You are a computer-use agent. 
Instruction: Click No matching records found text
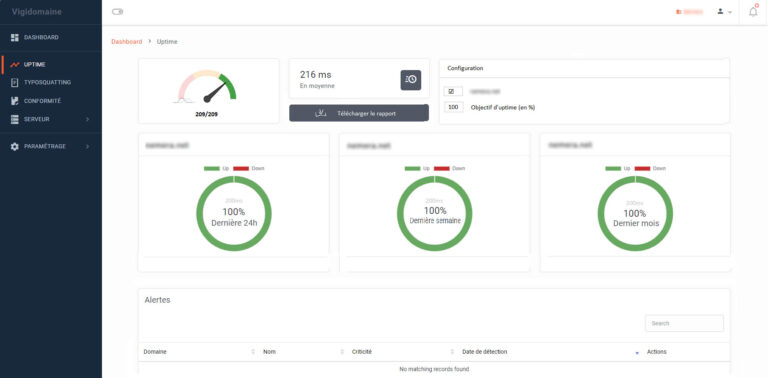[x=434, y=369]
